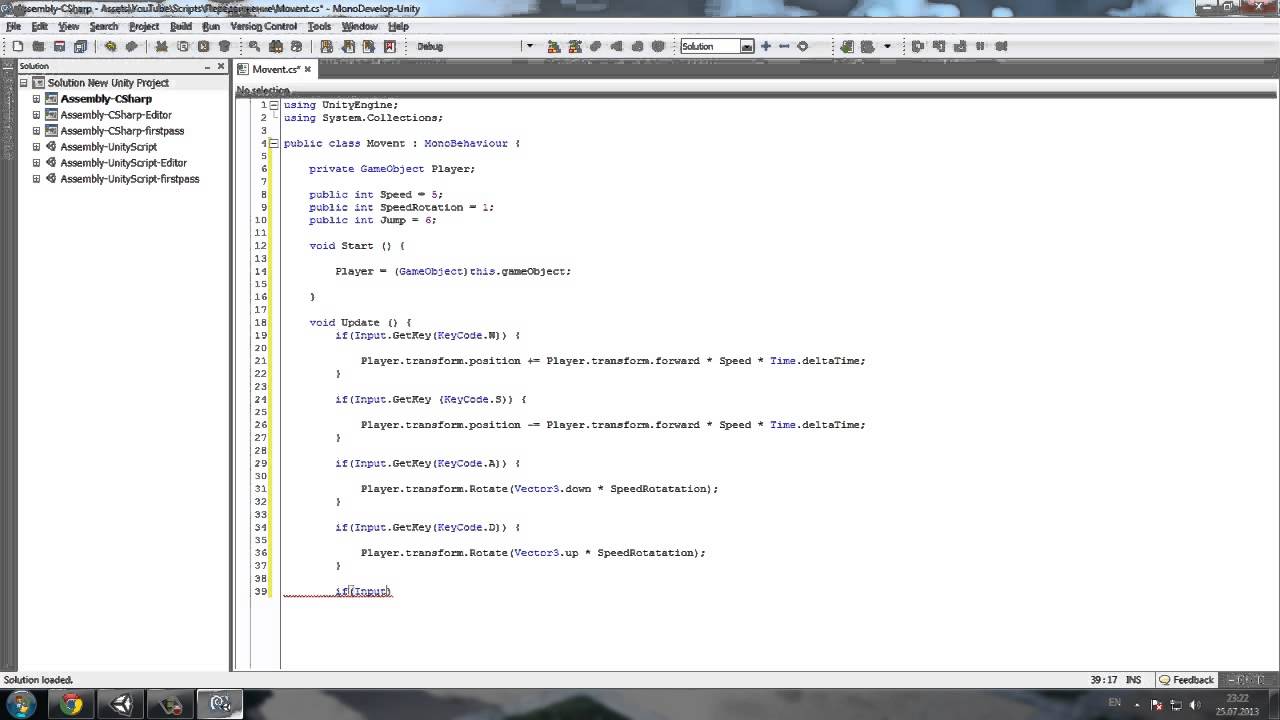Expand the Assembly-CSharp-Editor node

(37, 115)
